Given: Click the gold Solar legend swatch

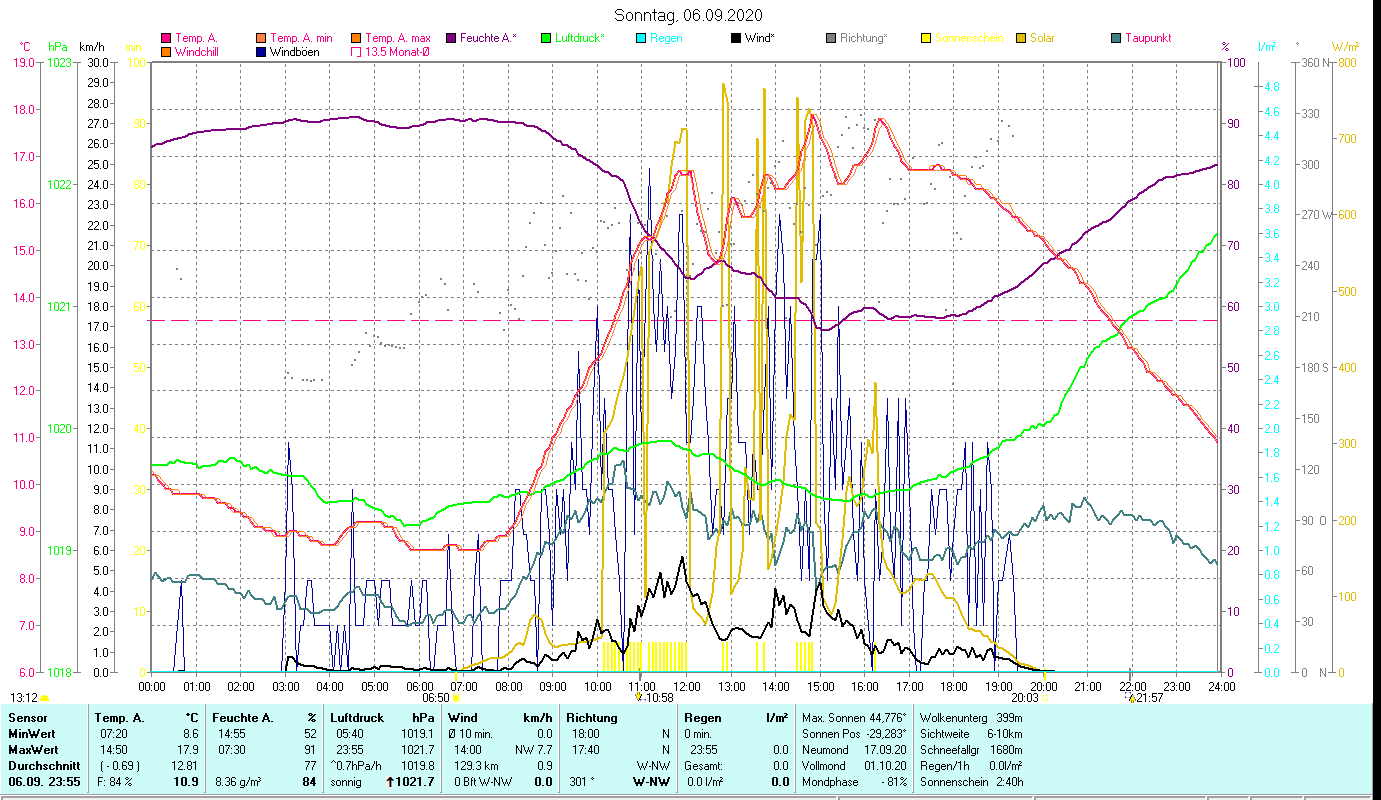Looking at the screenshot, I should click(x=1021, y=39).
